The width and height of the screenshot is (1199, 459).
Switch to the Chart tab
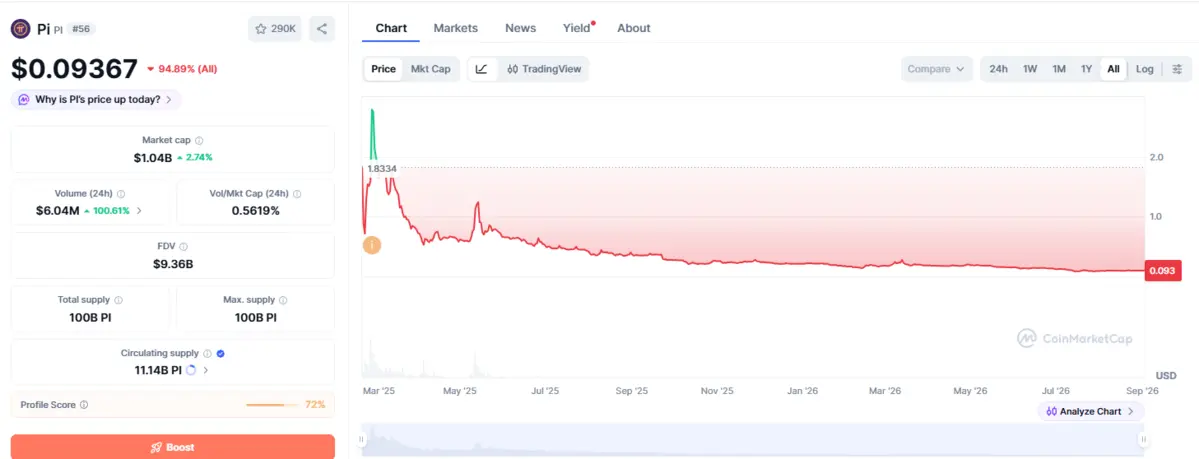click(391, 28)
